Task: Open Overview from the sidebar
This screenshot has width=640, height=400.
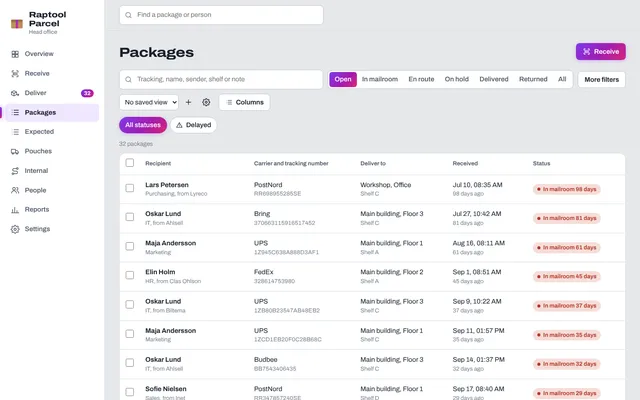Action: point(39,54)
